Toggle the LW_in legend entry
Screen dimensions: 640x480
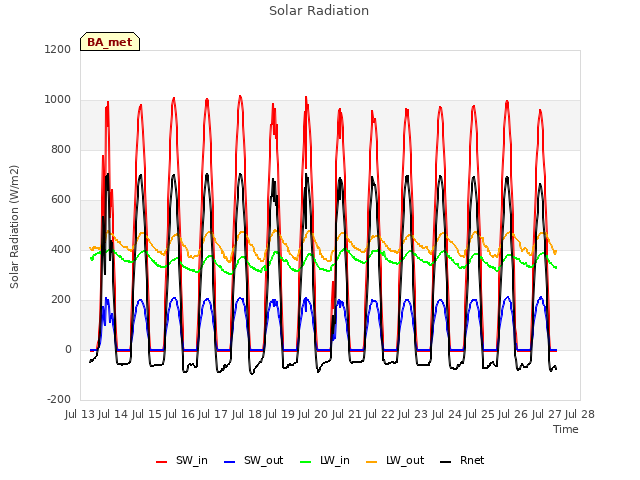[325, 460]
